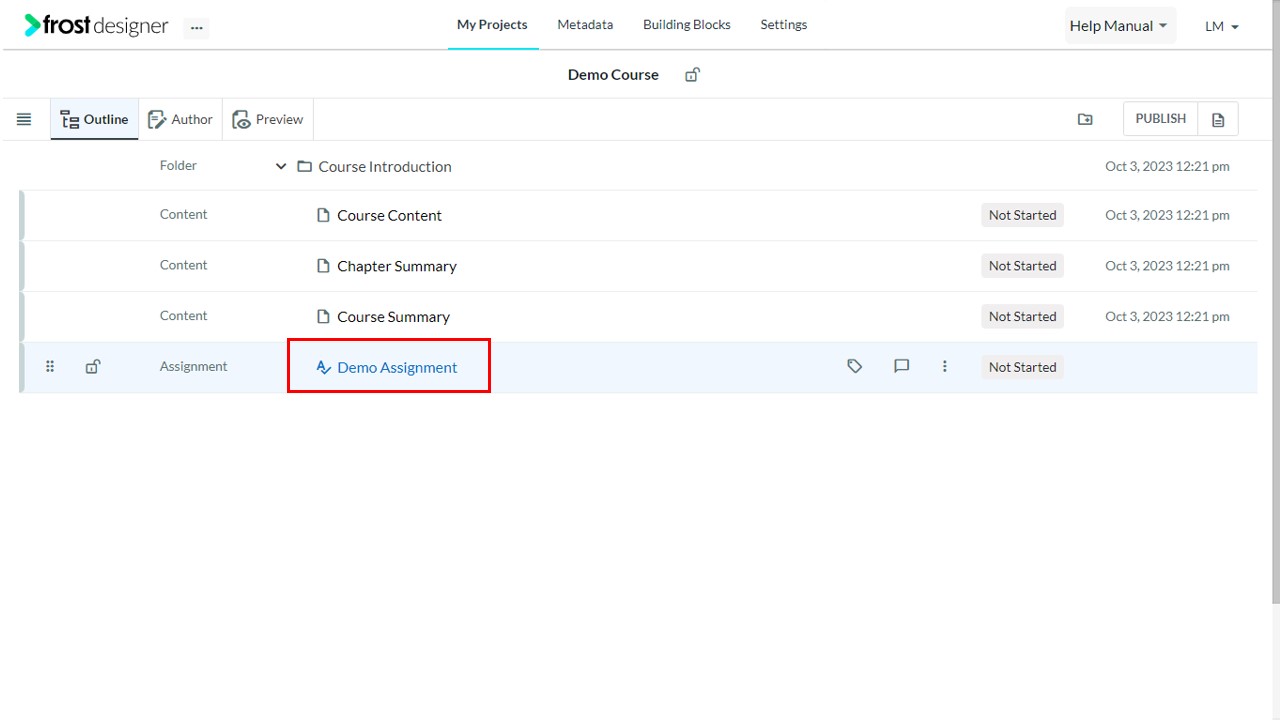Open the Settings tab

(x=784, y=24)
